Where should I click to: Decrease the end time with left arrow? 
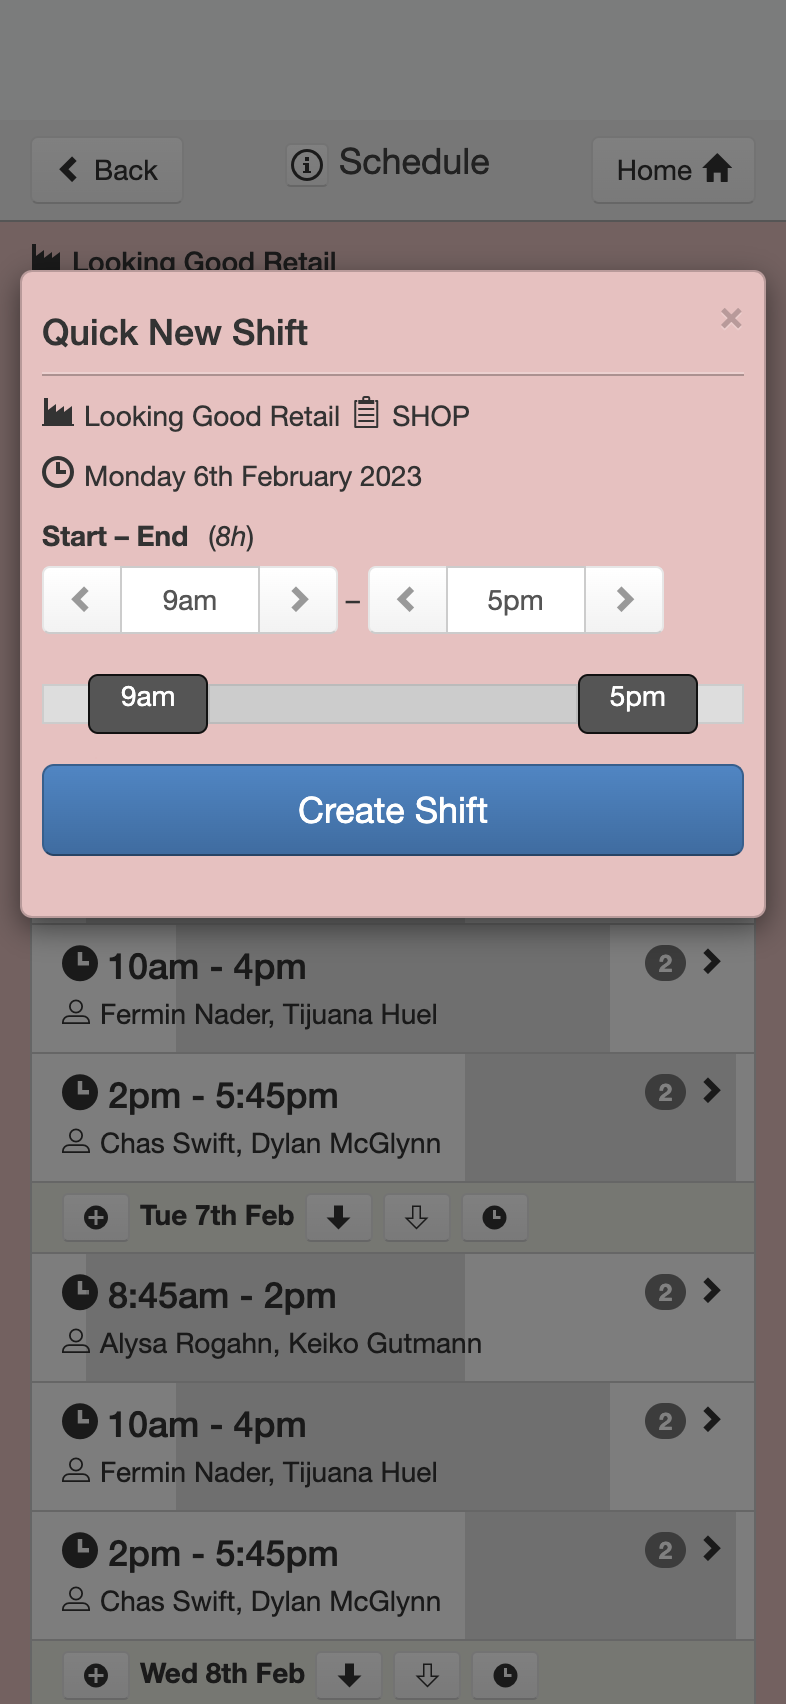tap(407, 600)
